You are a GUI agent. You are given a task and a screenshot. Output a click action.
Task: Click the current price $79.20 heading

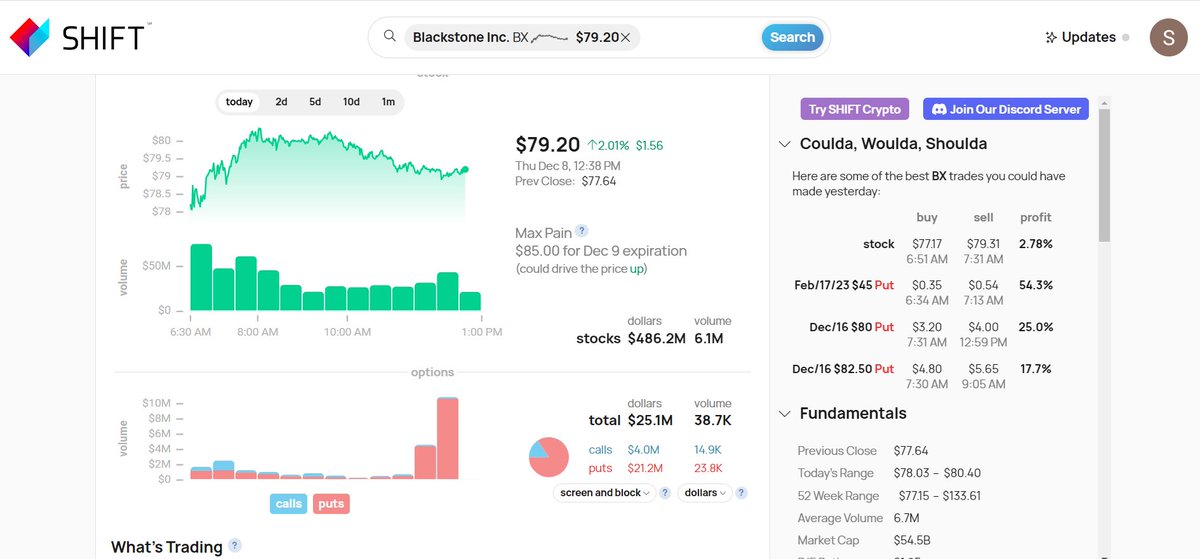click(x=548, y=145)
